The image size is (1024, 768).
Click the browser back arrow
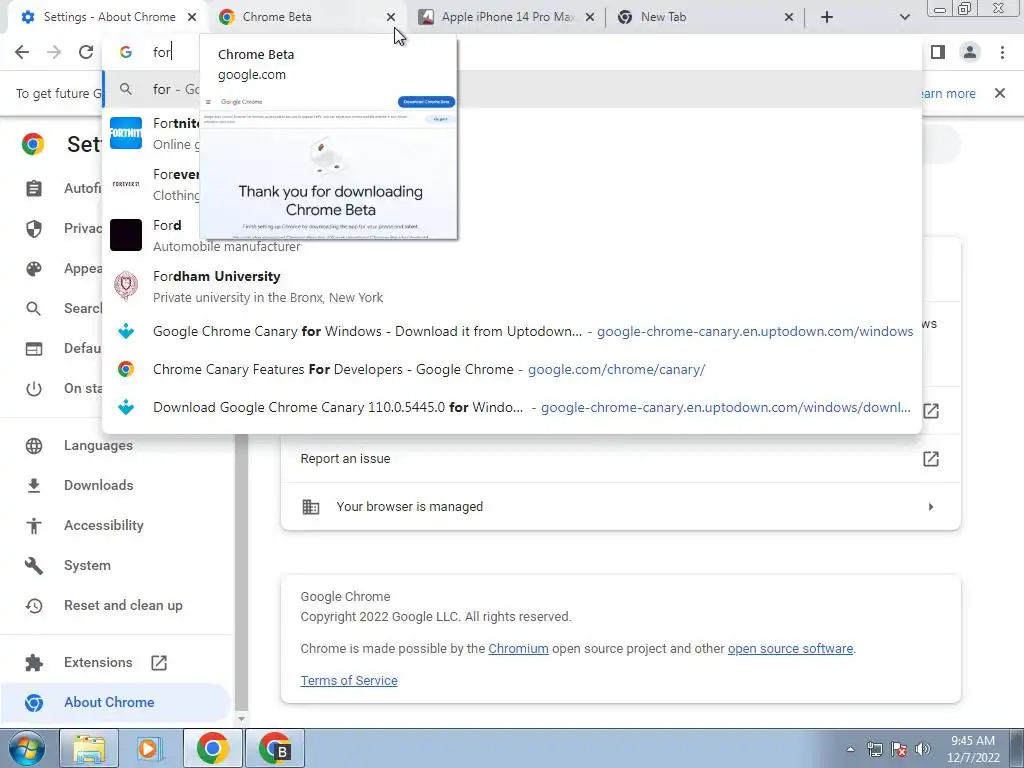point(22,52)
